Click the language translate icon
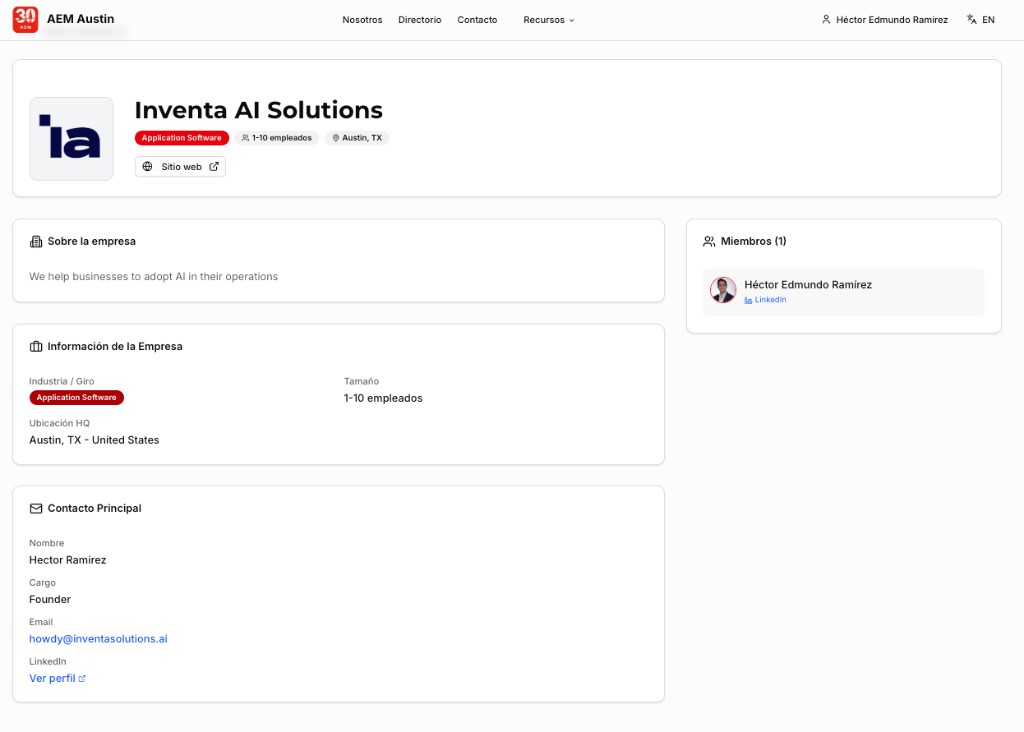 (971, 20)
